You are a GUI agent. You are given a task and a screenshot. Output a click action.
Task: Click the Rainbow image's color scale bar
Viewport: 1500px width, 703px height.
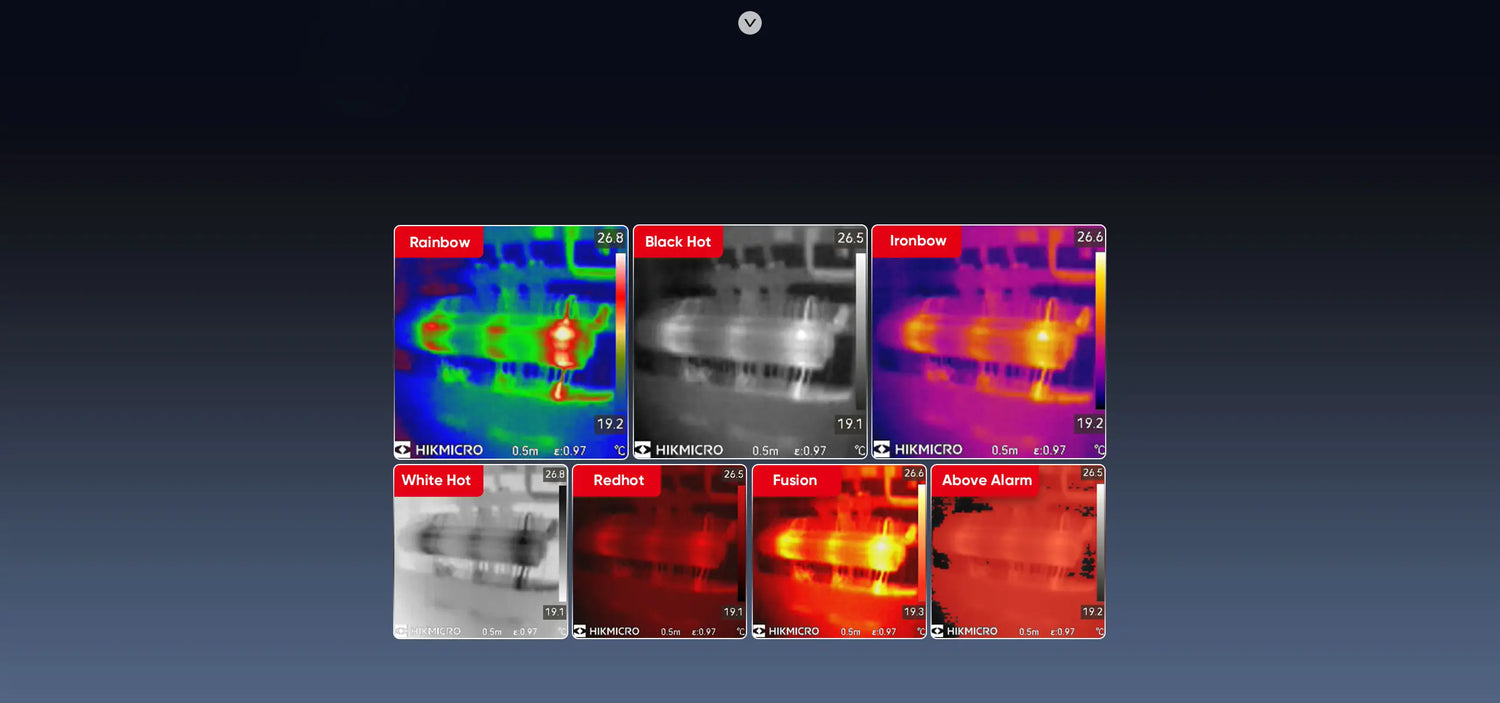tap(620, 330)
